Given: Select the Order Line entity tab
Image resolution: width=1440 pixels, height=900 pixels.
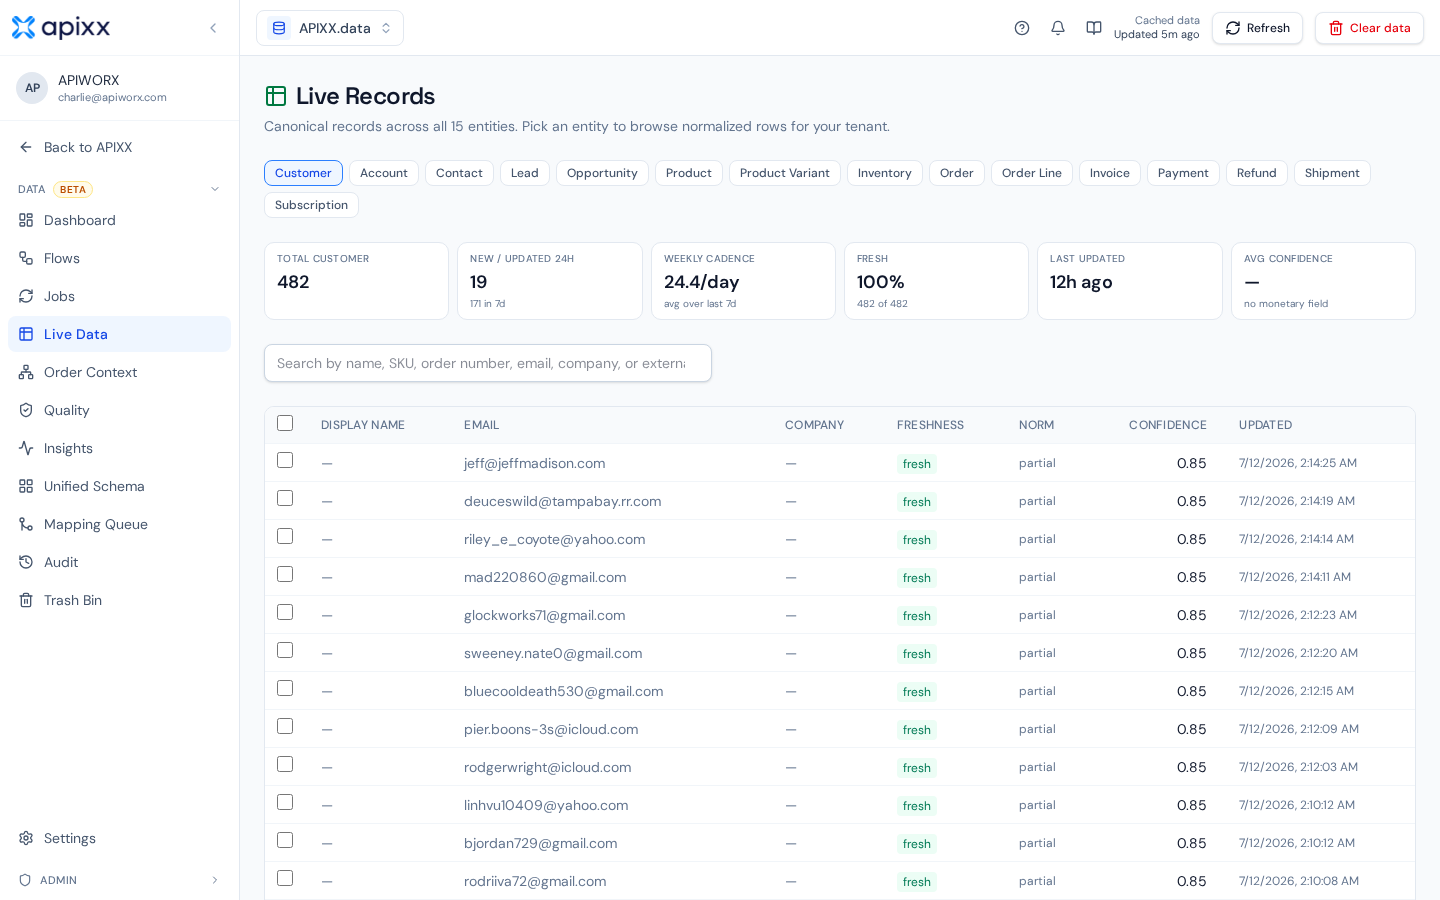Looking at the screenshot, I should point(1032,173).
